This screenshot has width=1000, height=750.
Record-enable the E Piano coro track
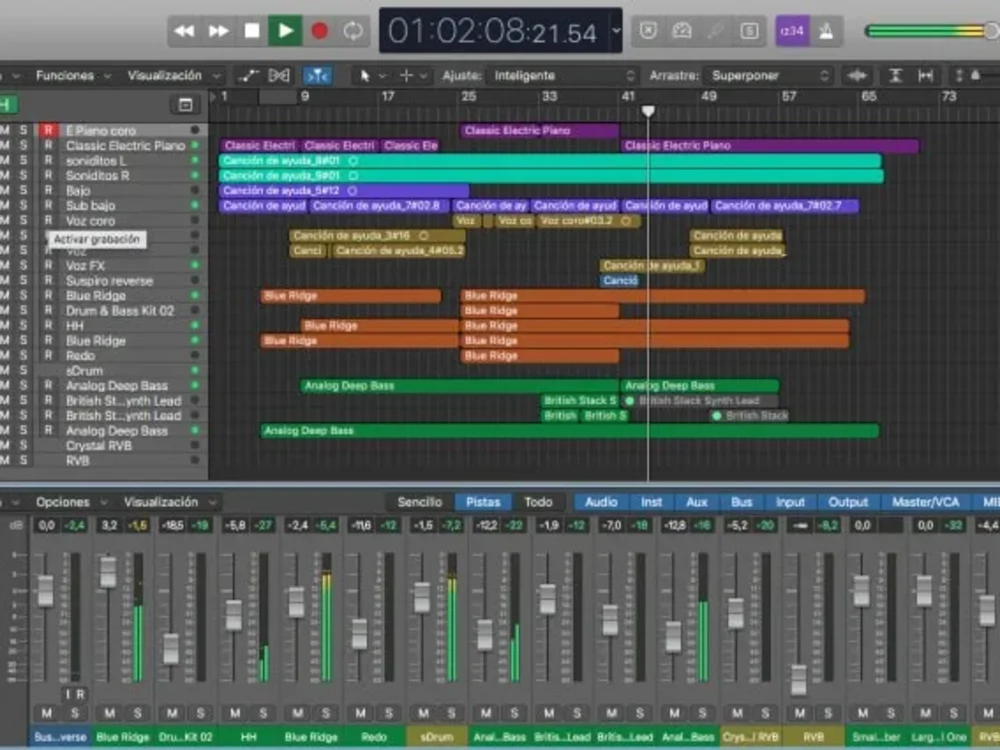pos(48,131)
